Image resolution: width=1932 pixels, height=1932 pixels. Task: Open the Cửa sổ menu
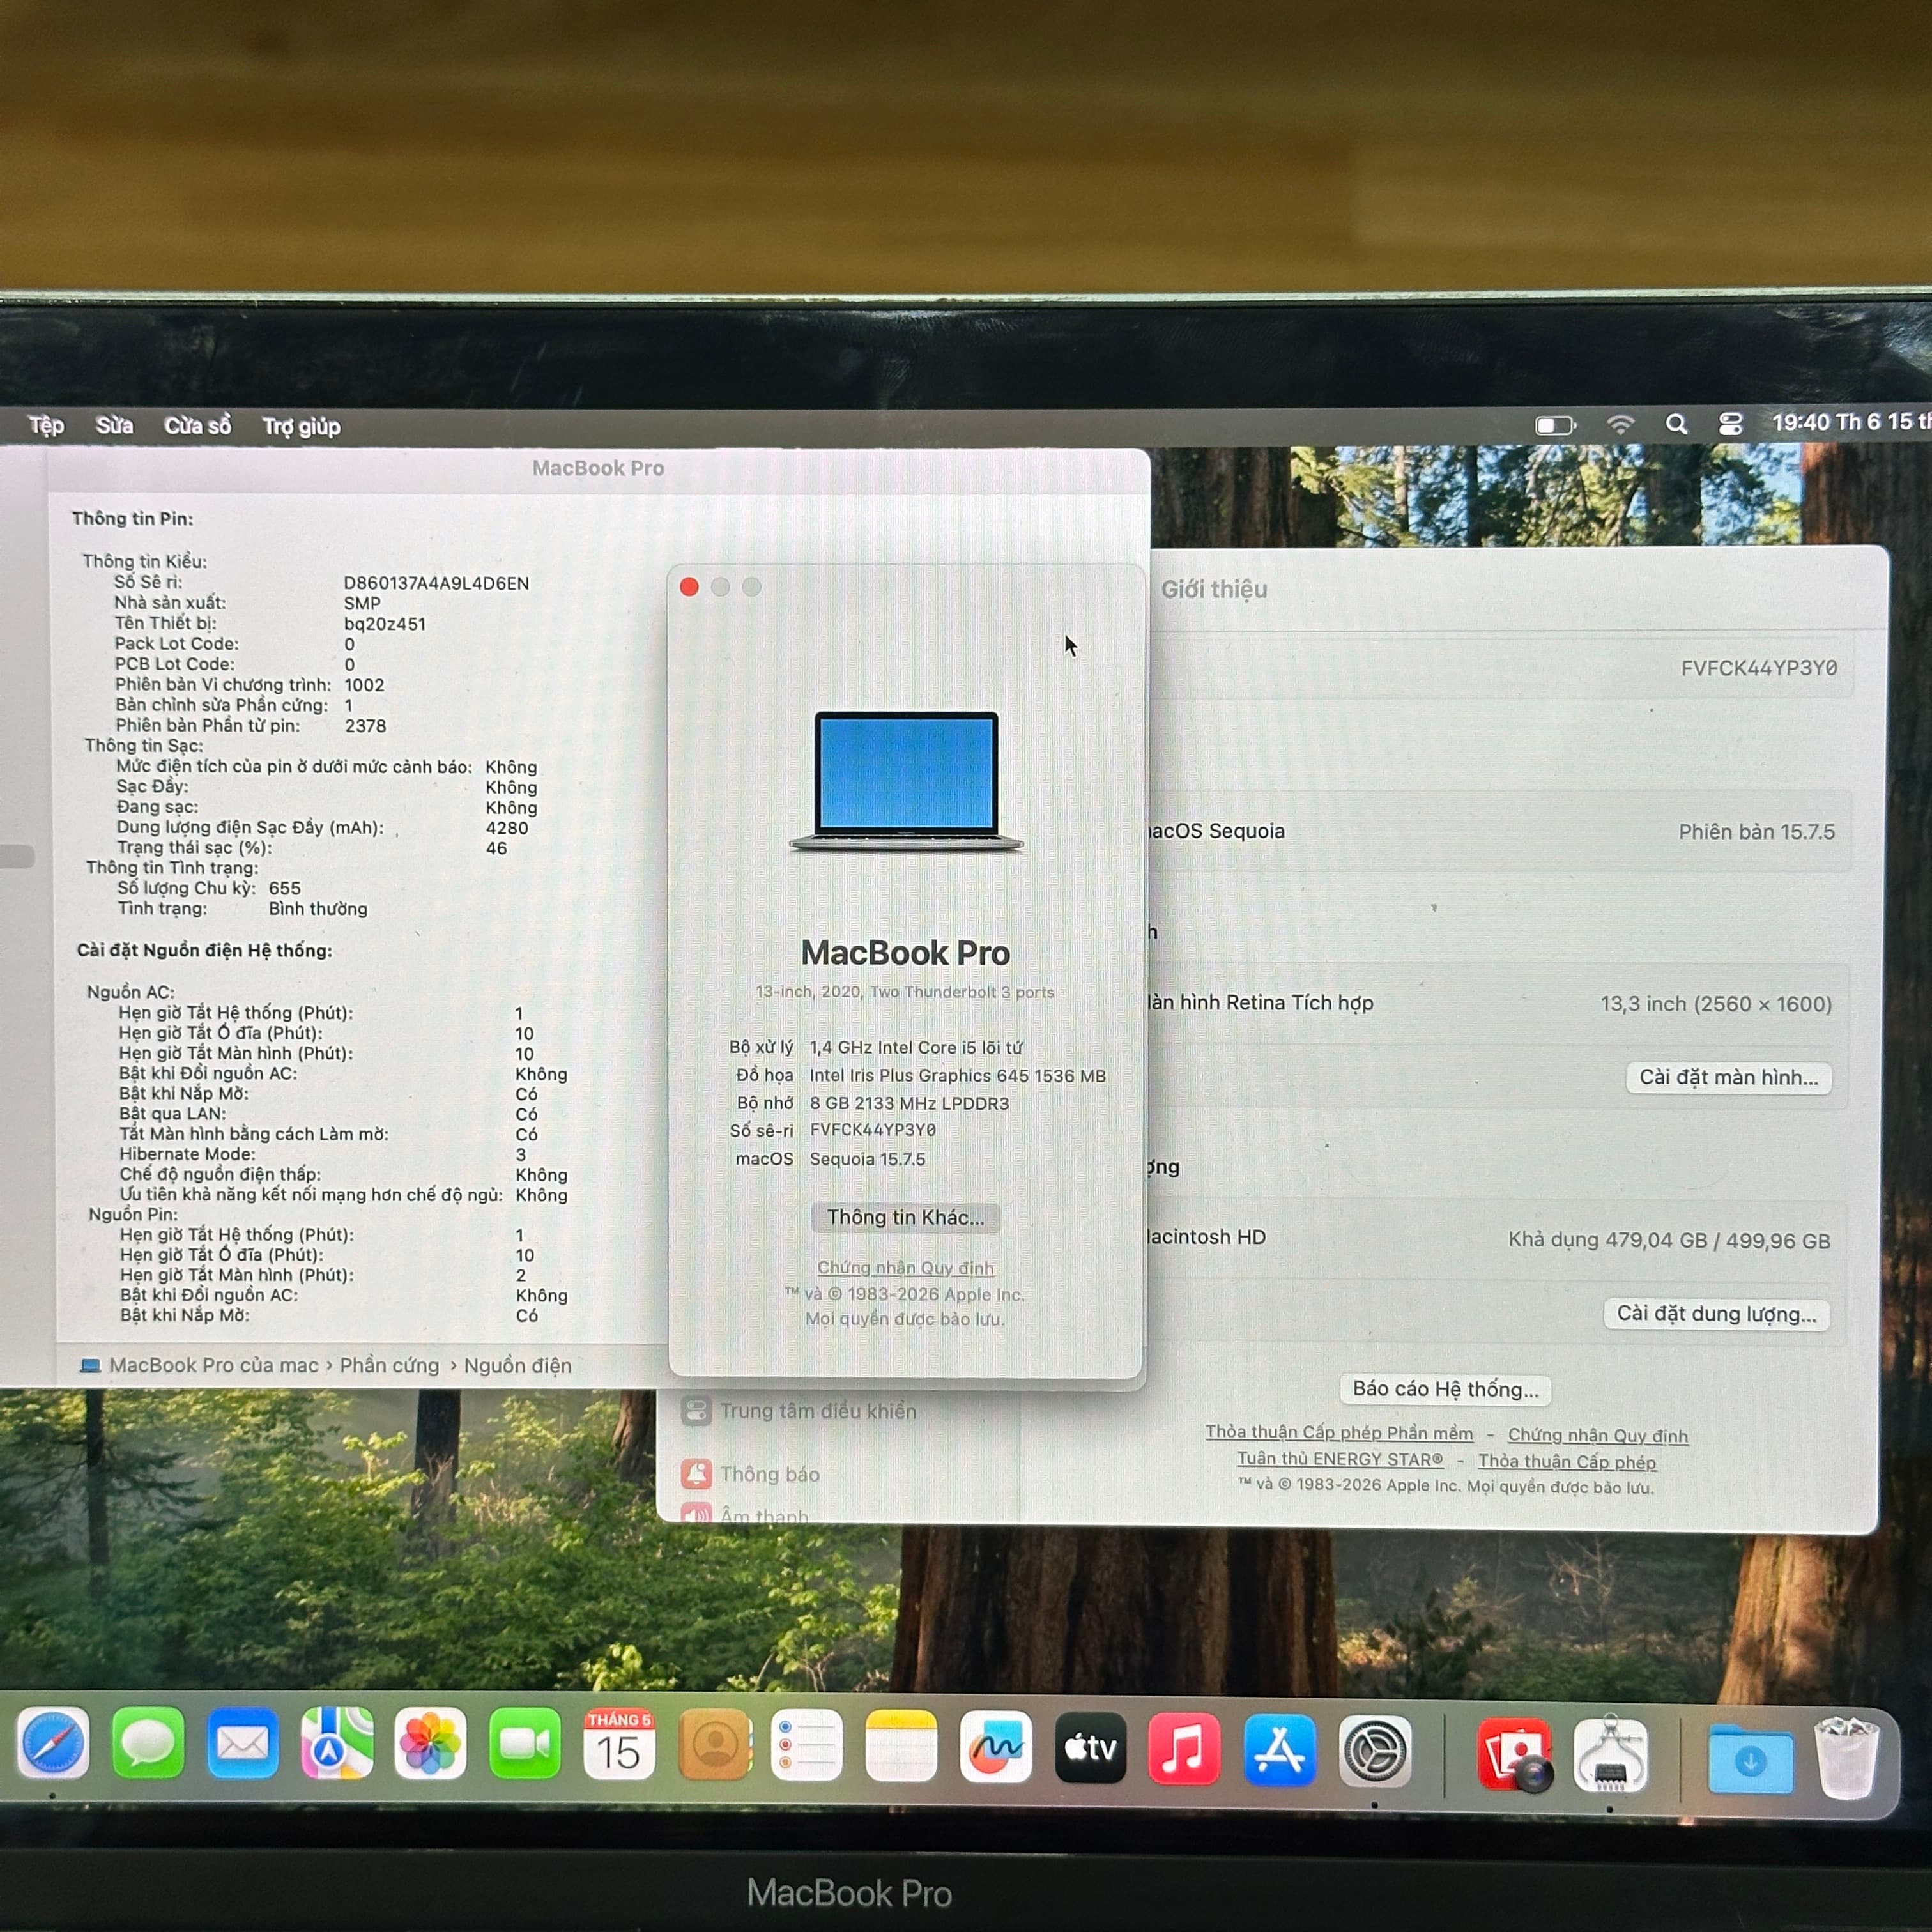pos(197,426)
